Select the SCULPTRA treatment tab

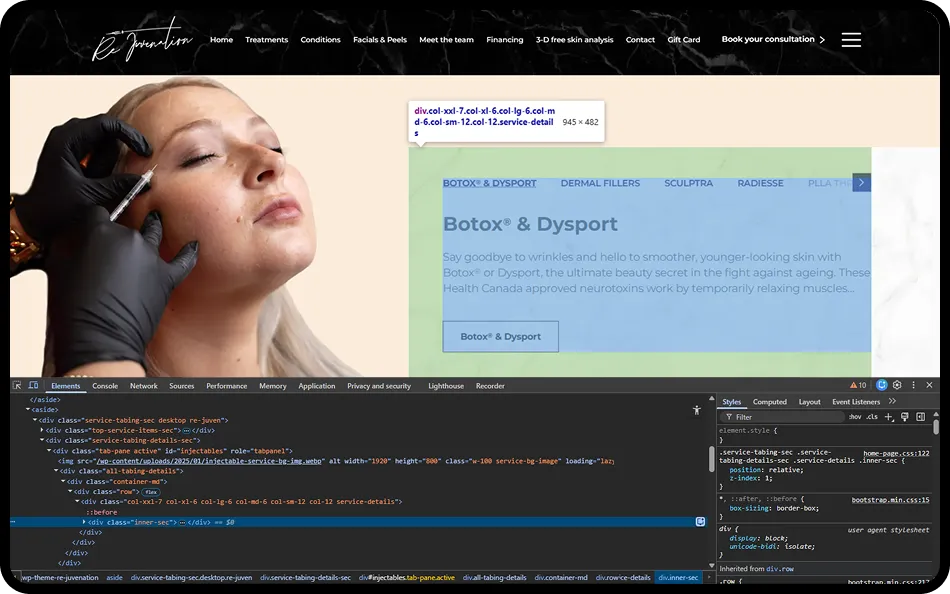pos(688,183)
